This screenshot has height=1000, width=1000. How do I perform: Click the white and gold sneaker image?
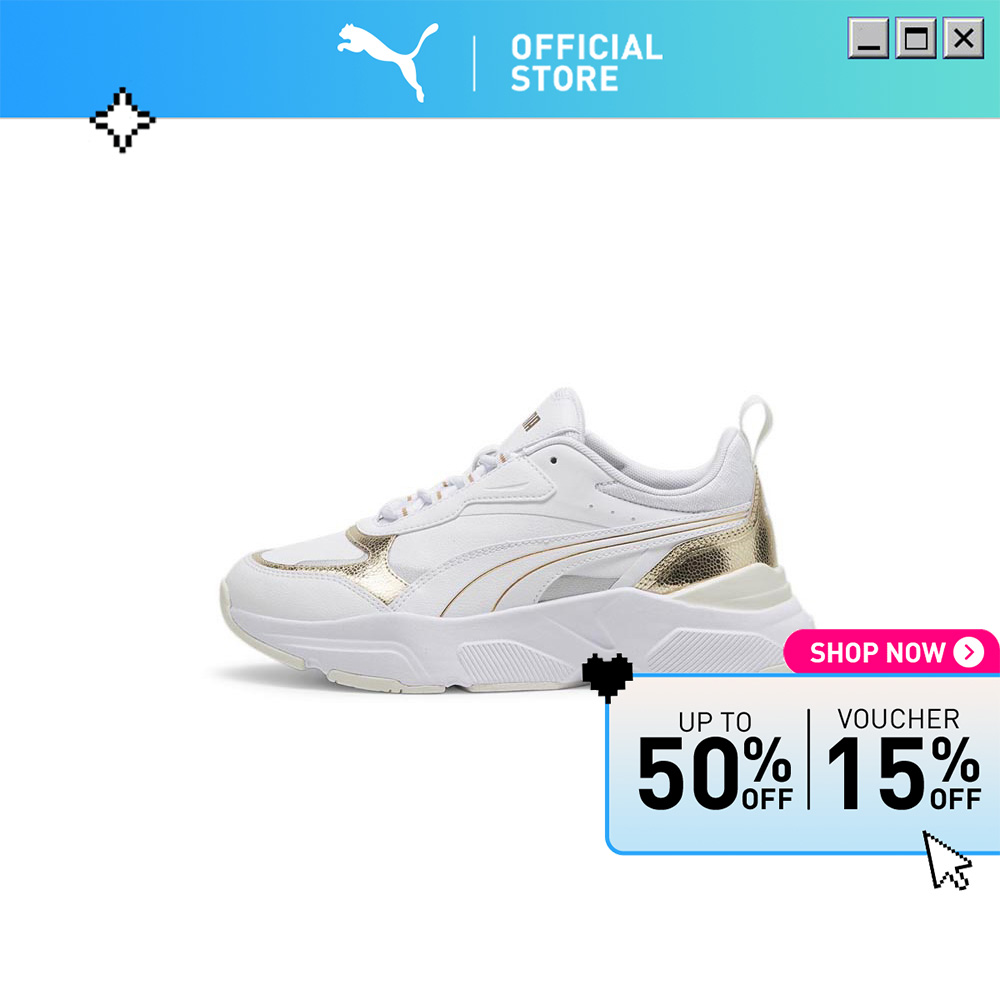coord(515,541)
